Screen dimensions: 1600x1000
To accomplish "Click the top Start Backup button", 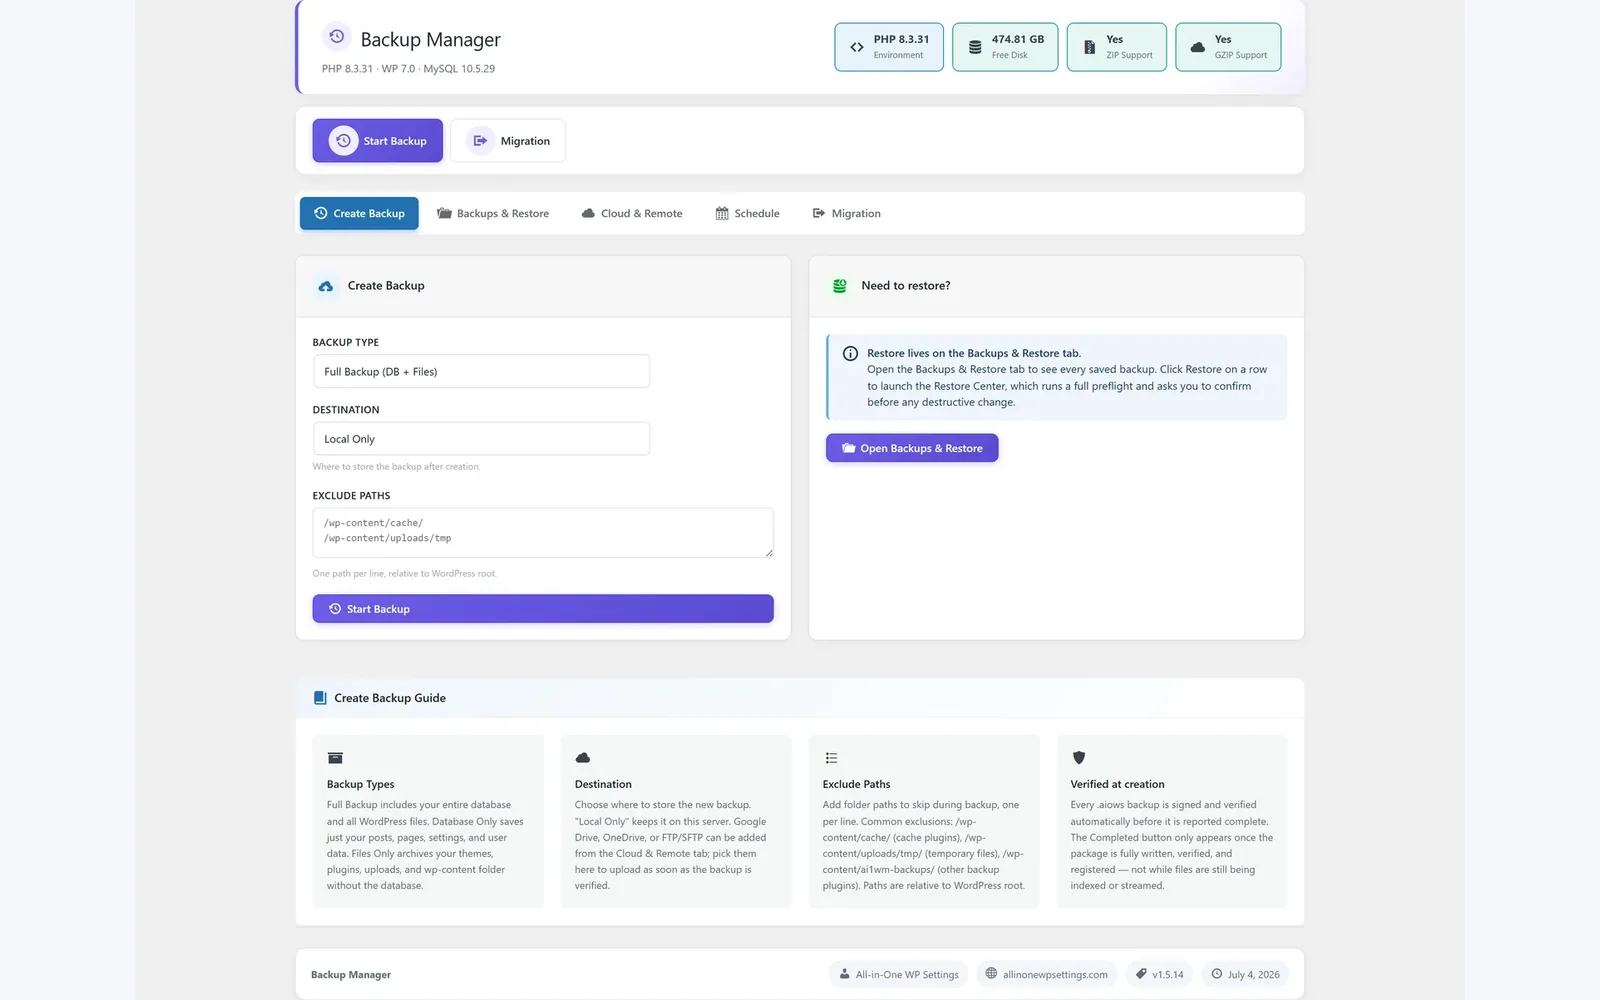I will (x=378, y=141).
